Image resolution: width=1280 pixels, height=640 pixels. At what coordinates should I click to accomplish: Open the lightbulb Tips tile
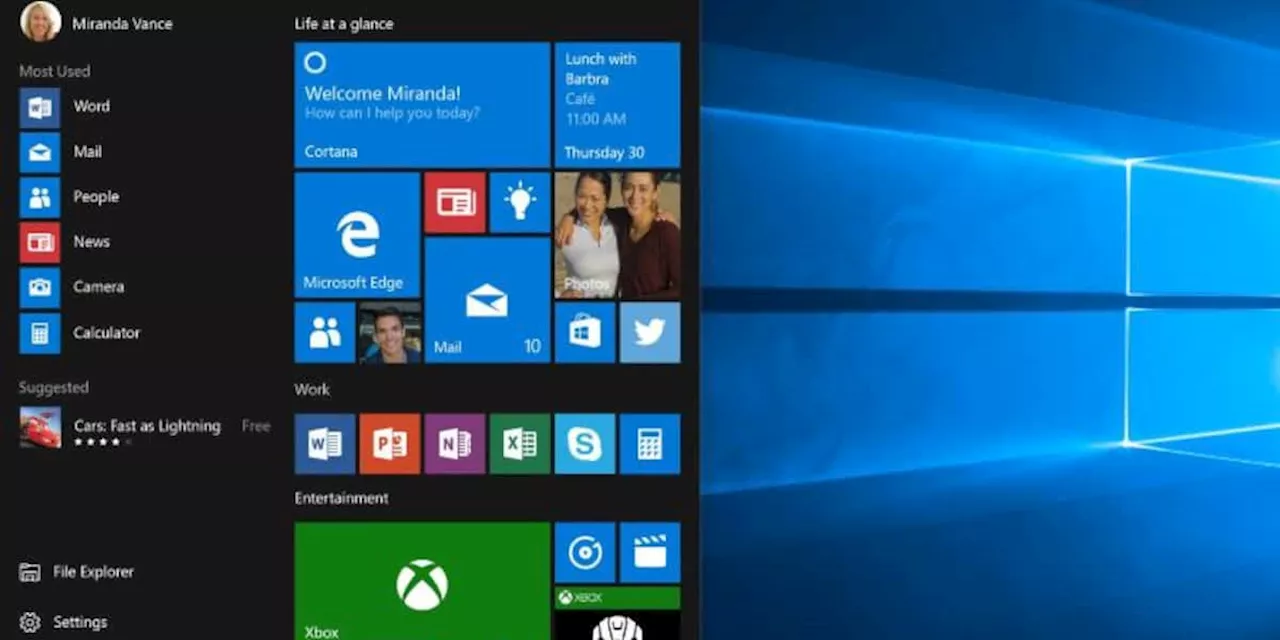tap(520, 202)
